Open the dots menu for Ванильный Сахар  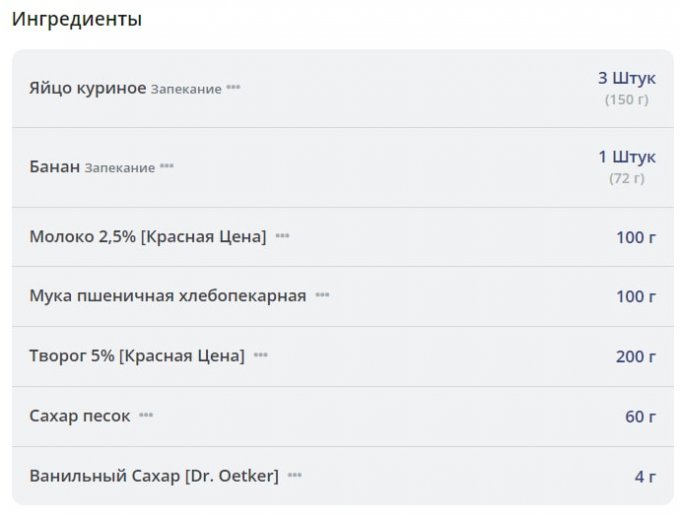pos(294,475)
